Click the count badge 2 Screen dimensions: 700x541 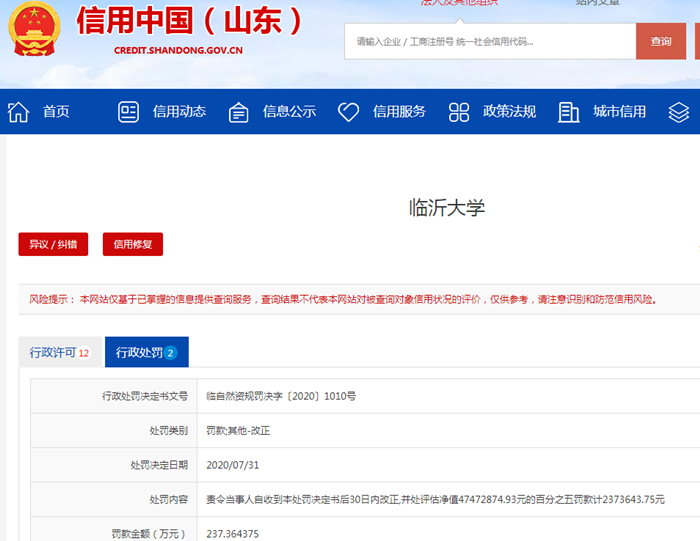[171, 353]
